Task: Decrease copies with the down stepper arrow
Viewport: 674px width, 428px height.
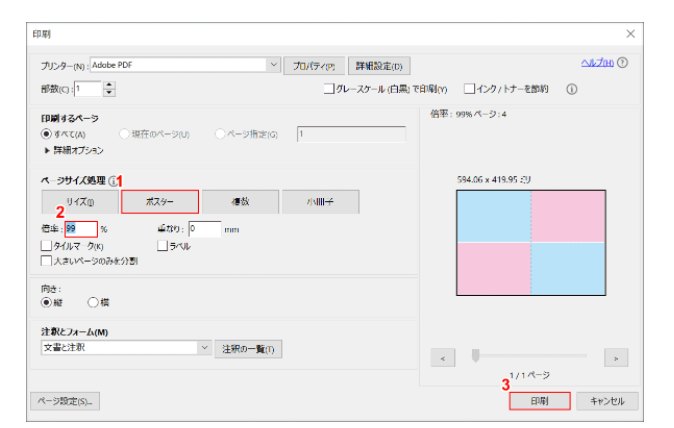Action: coord(109,93)
